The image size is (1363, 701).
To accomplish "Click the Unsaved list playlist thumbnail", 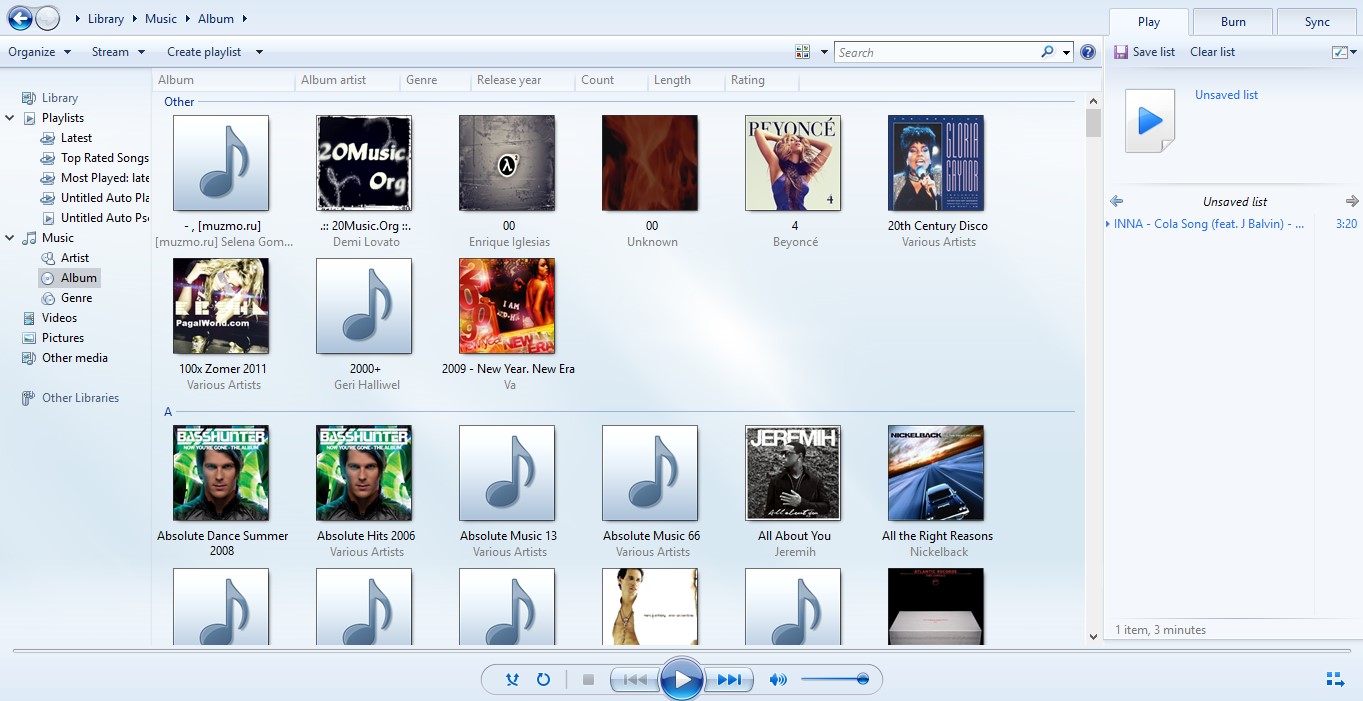I will 1150,121.
